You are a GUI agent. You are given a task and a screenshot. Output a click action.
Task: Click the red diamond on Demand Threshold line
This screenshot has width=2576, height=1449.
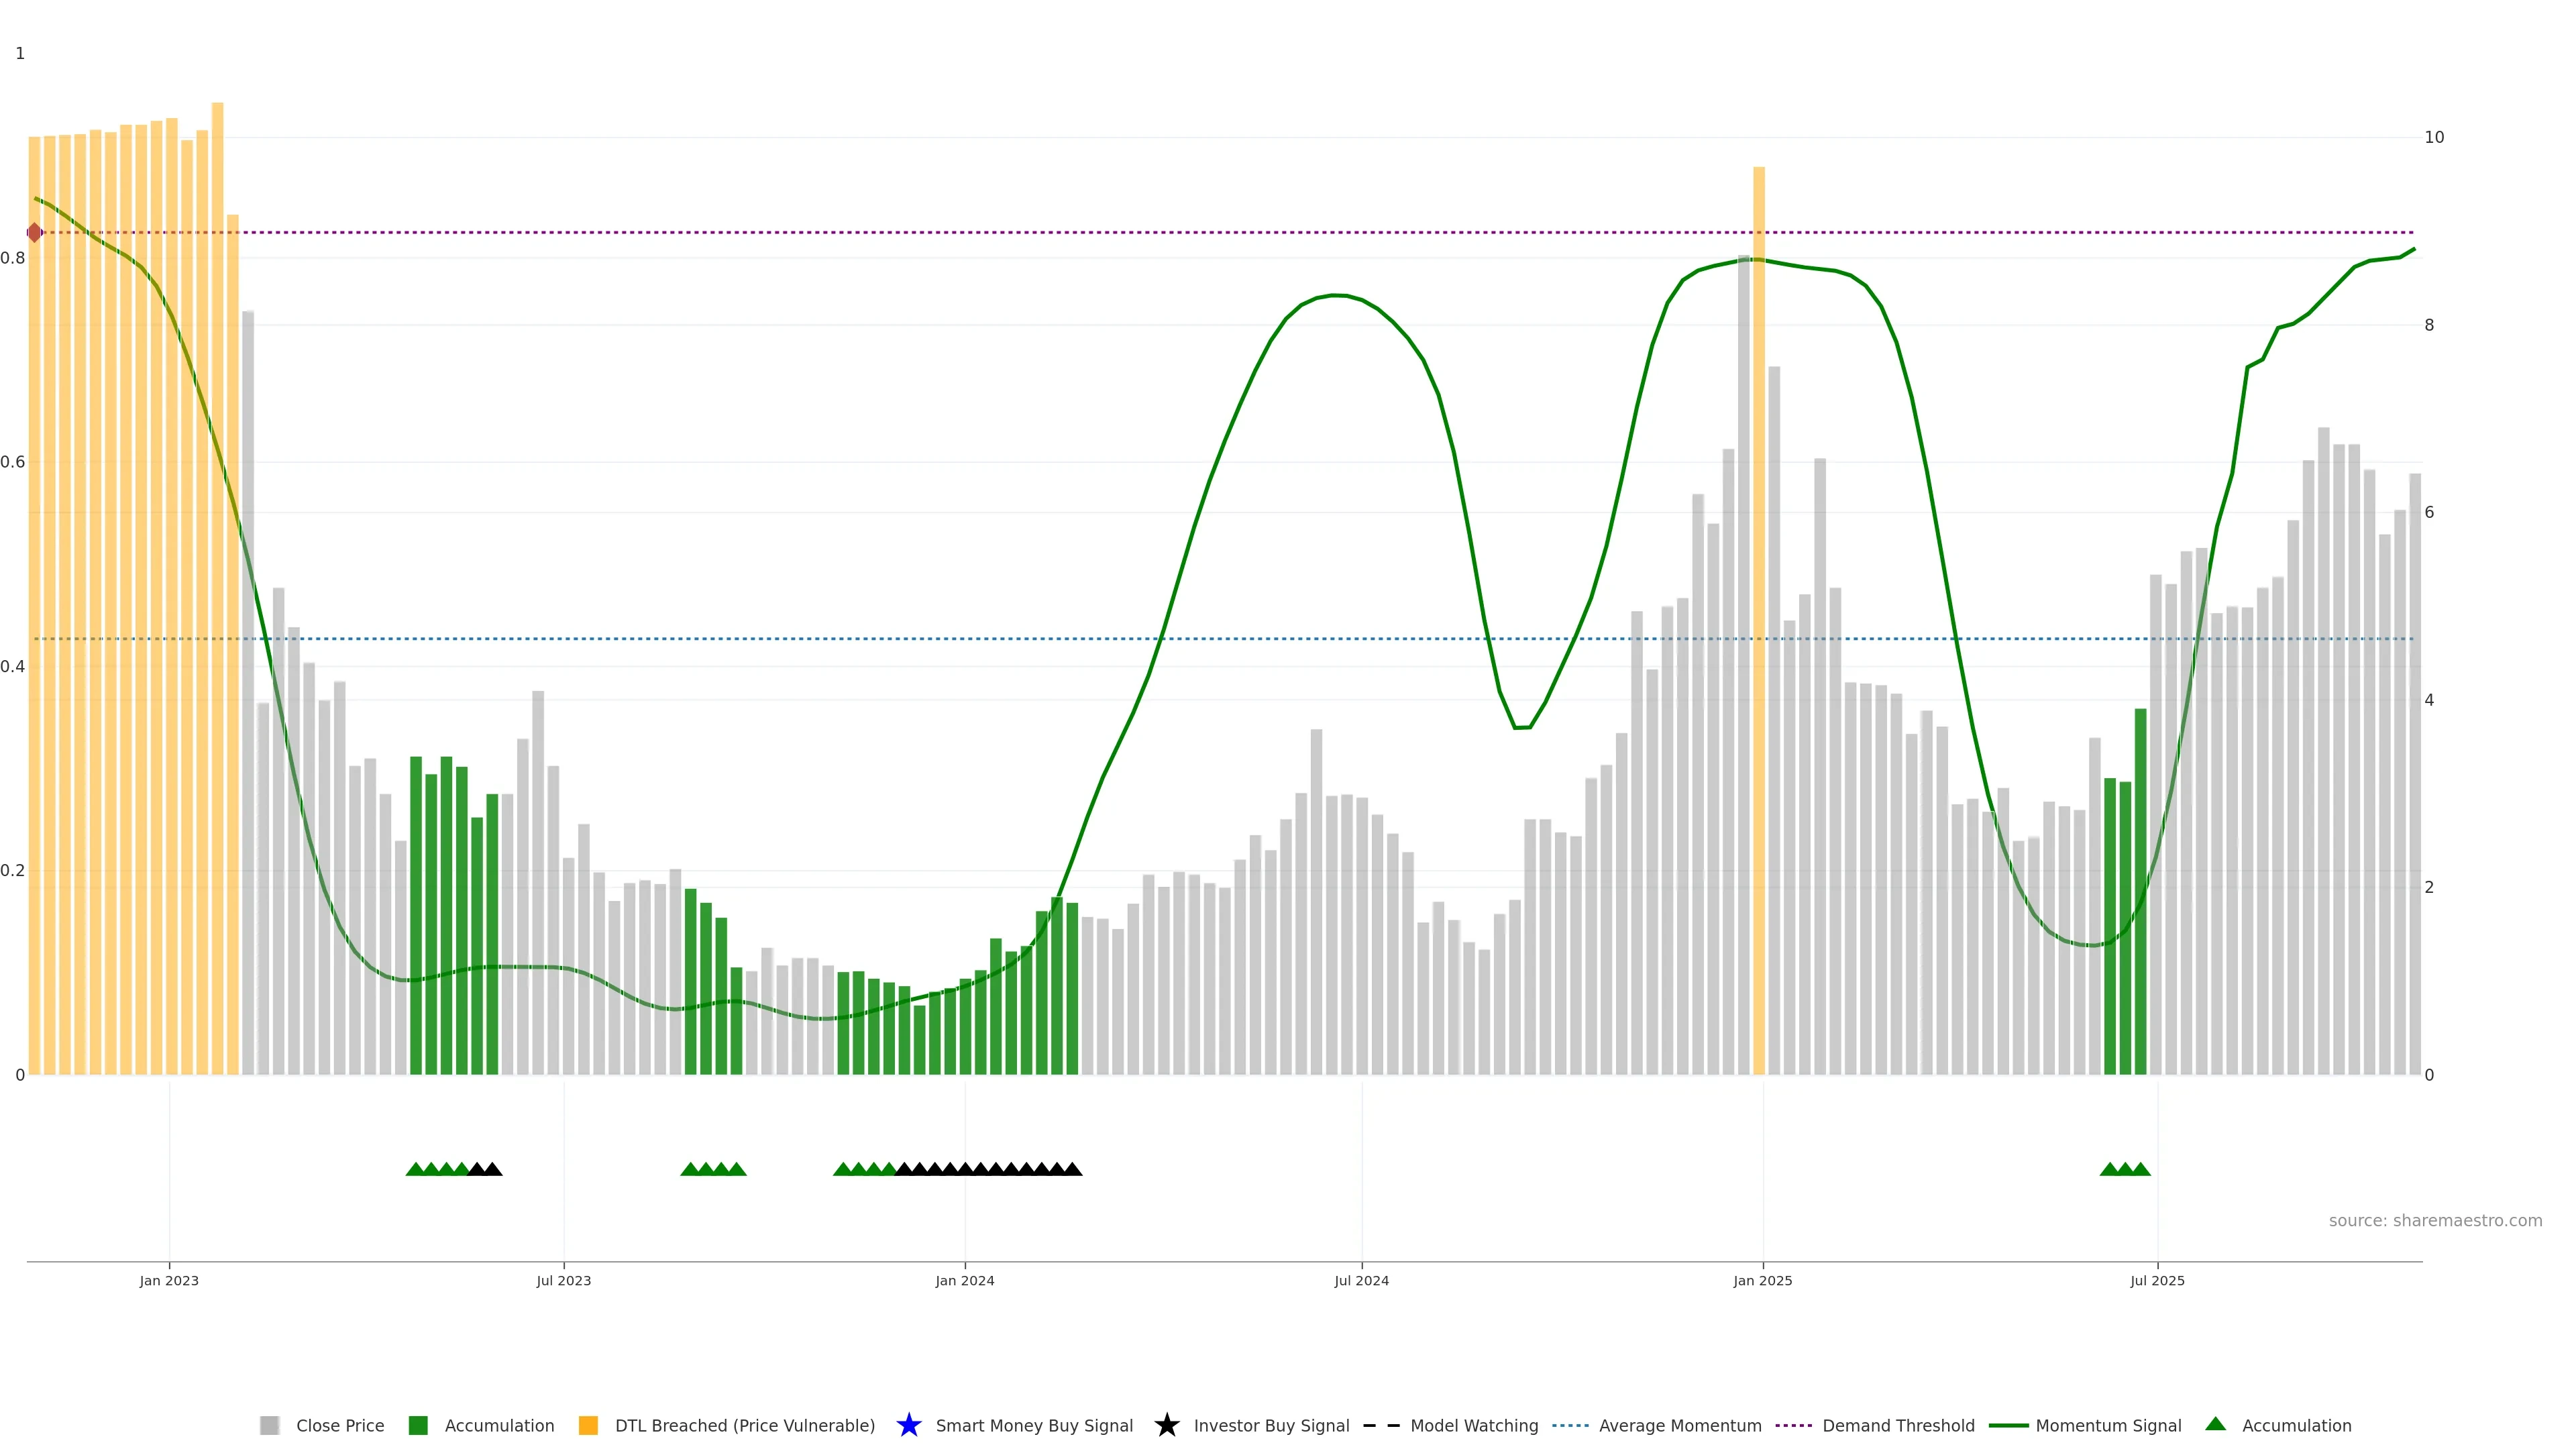click(x=35, y=232)
